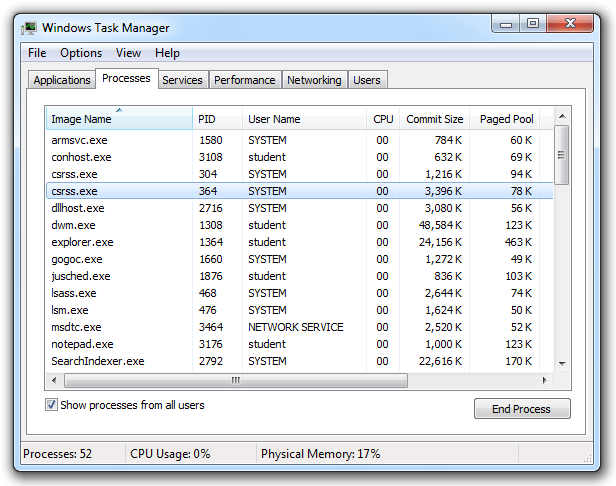Select the explorer.exe process row
The width and height of the screenshot is (616, 486).
click(299, 242)
